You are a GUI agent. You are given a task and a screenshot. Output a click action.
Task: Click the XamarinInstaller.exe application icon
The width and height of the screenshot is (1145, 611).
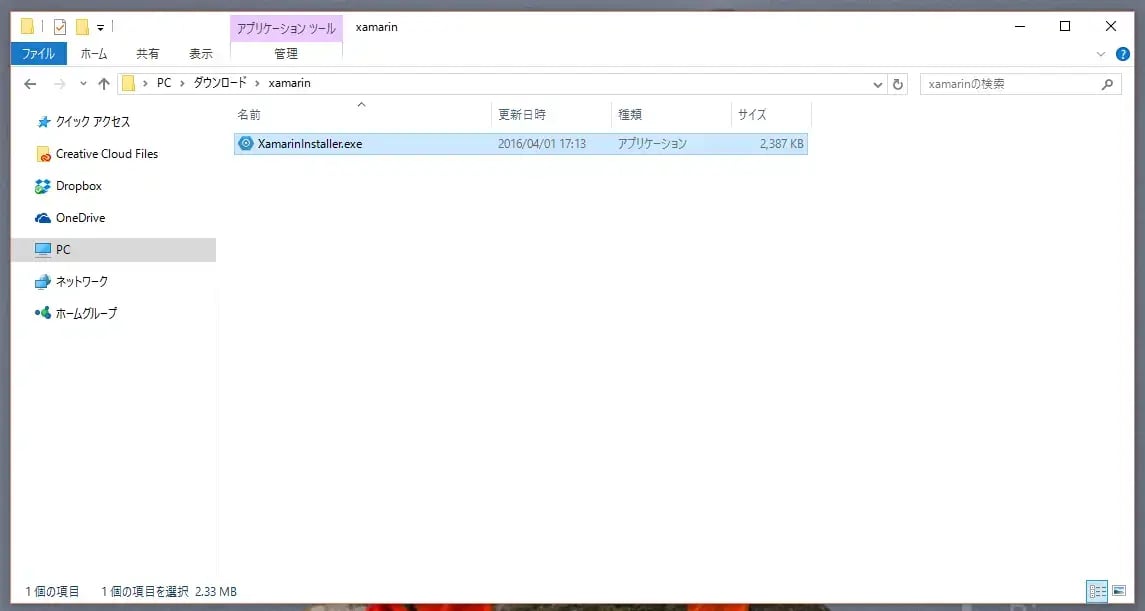pyautogui.click(x=246, y=144)
